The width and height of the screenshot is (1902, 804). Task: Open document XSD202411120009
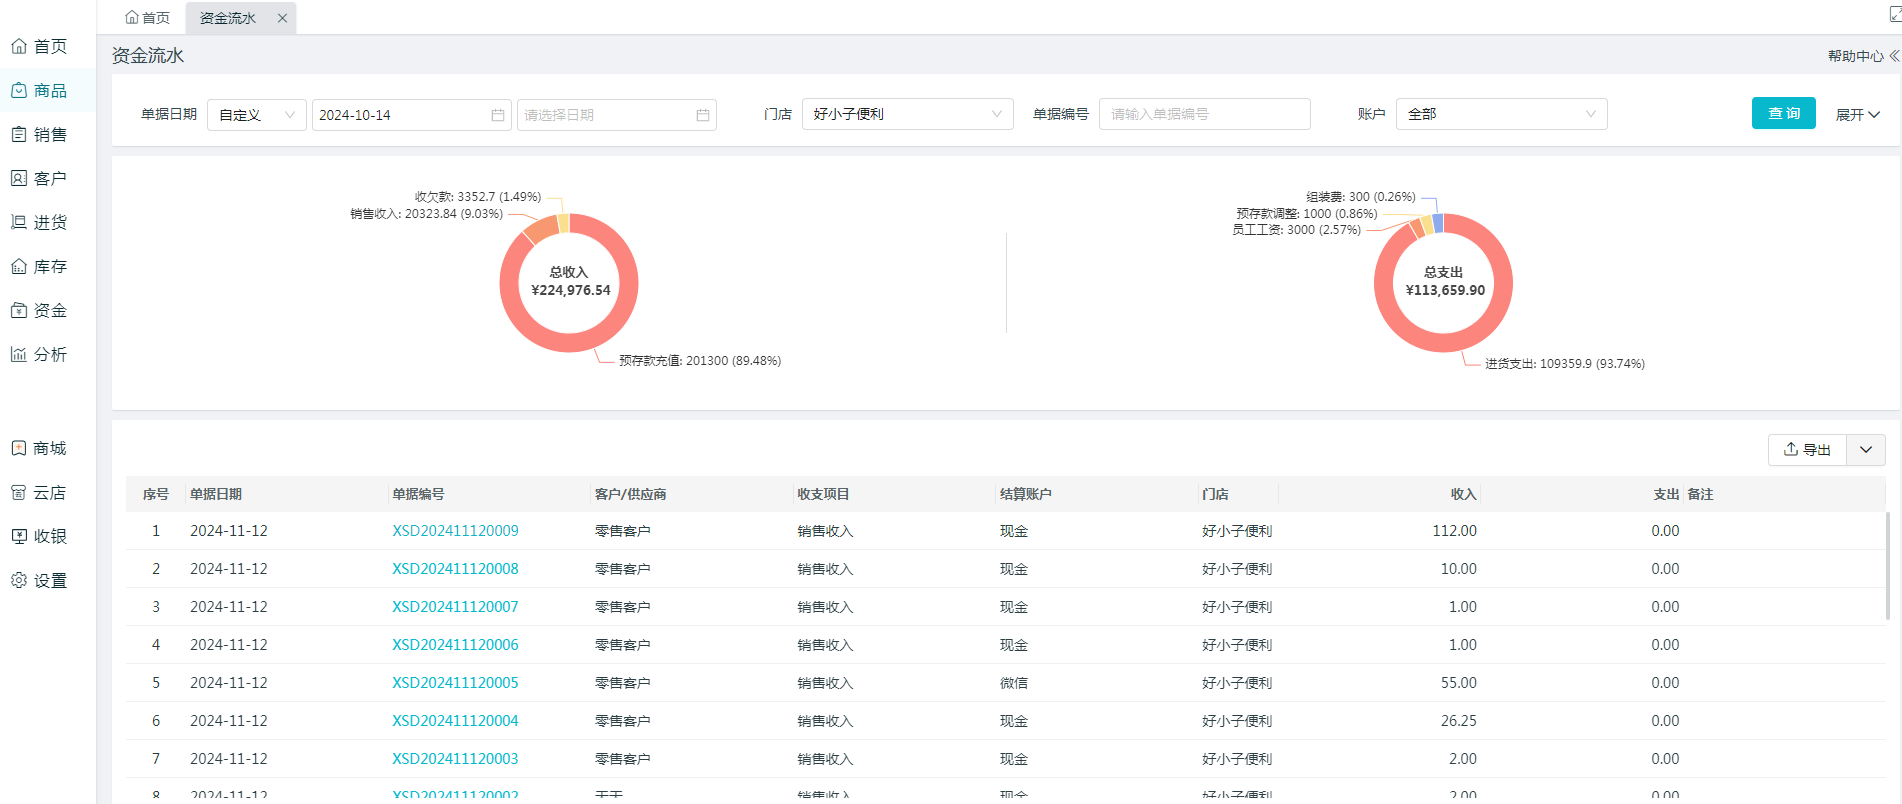coord(455,531)
